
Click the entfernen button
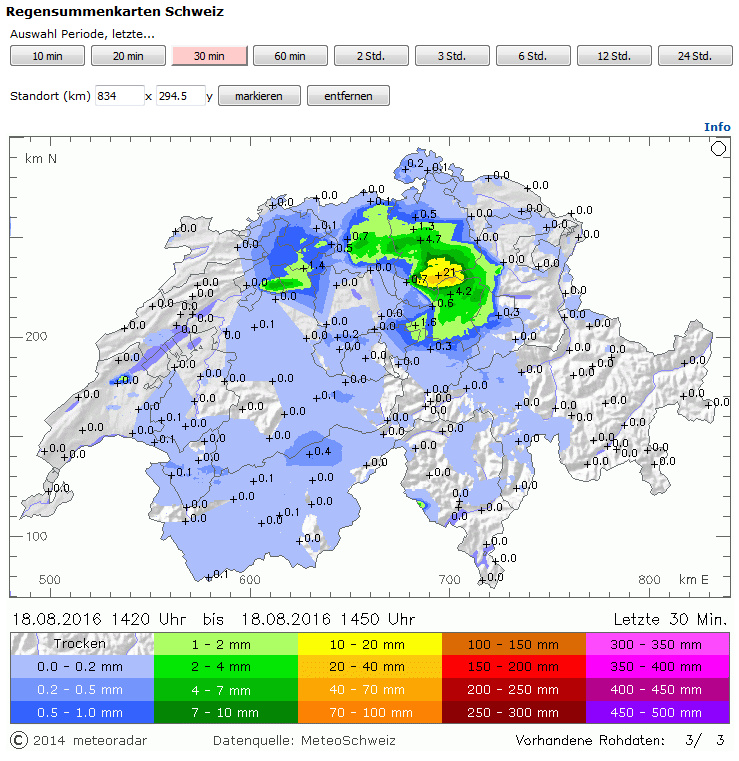(348, 96)
